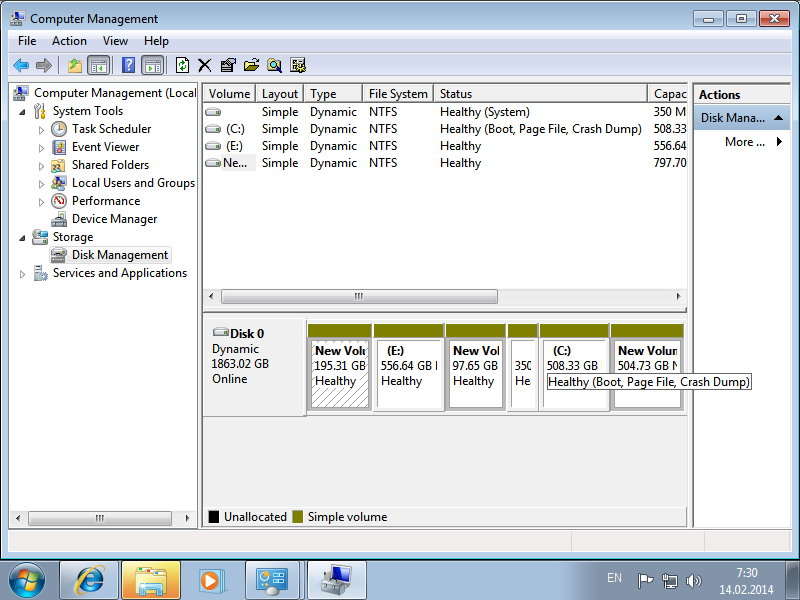The image size is (800, 600).
Task: Select Local Users and Groups
Action: point(133,183)
